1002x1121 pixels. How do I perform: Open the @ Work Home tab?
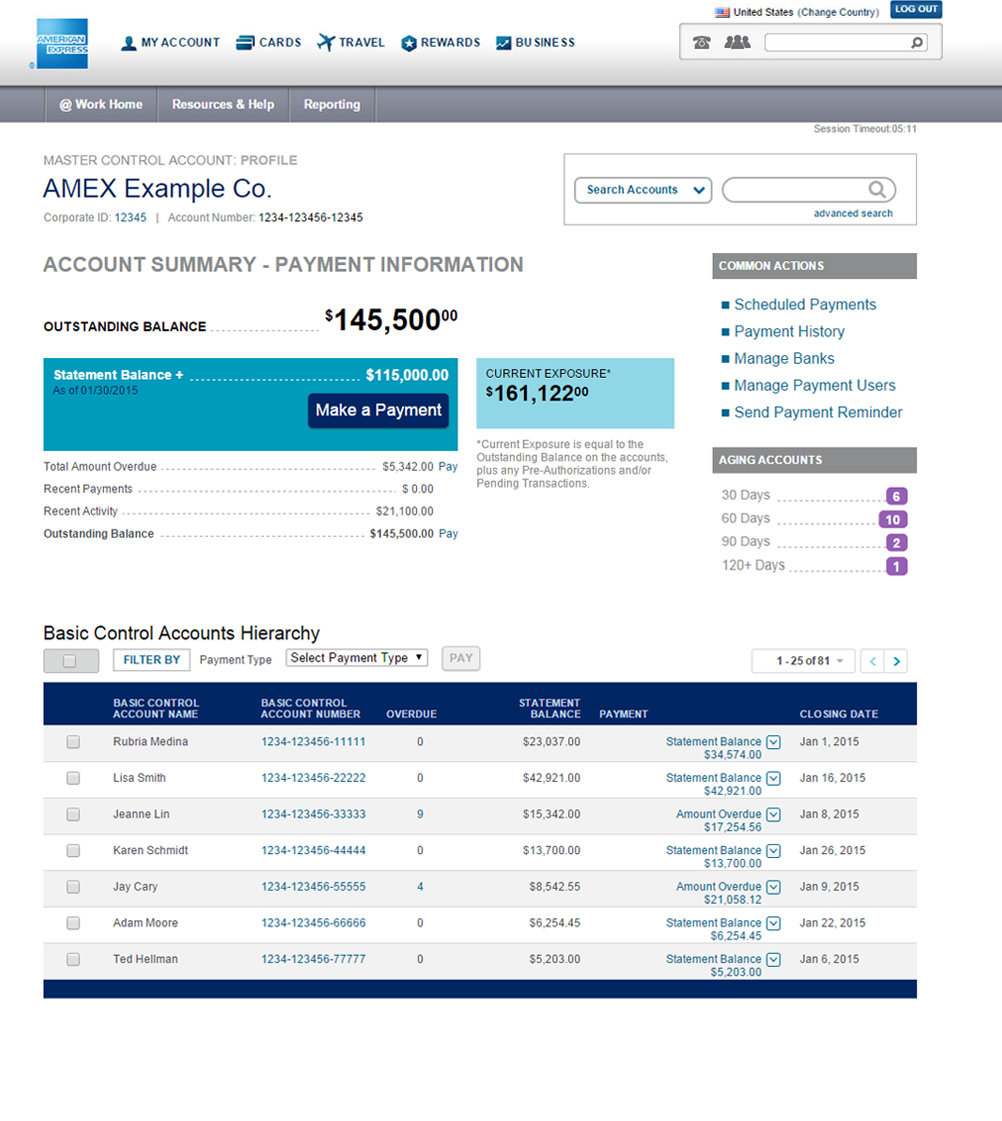tap(101, 104)
